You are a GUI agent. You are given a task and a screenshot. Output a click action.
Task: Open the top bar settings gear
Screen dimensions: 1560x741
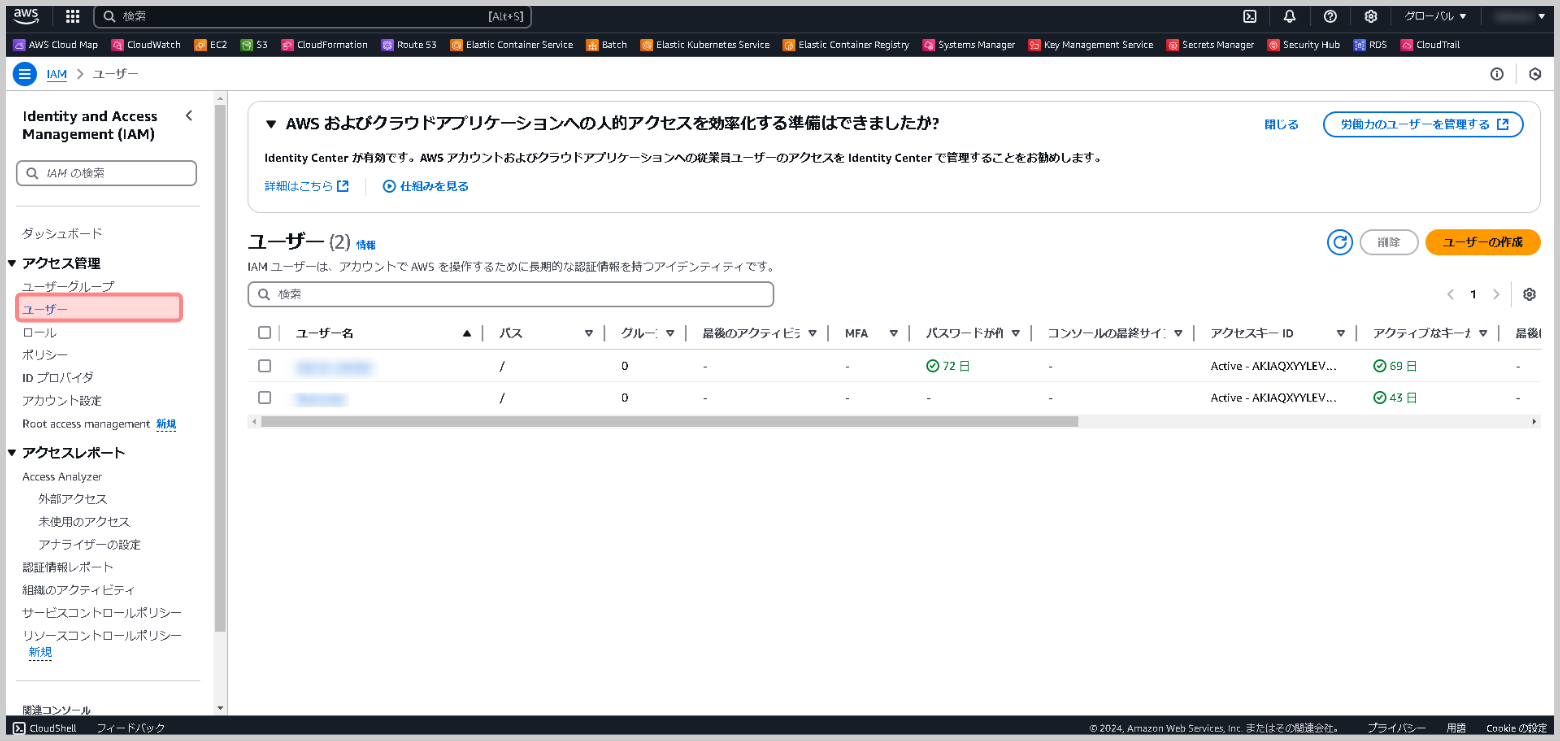1371,16
